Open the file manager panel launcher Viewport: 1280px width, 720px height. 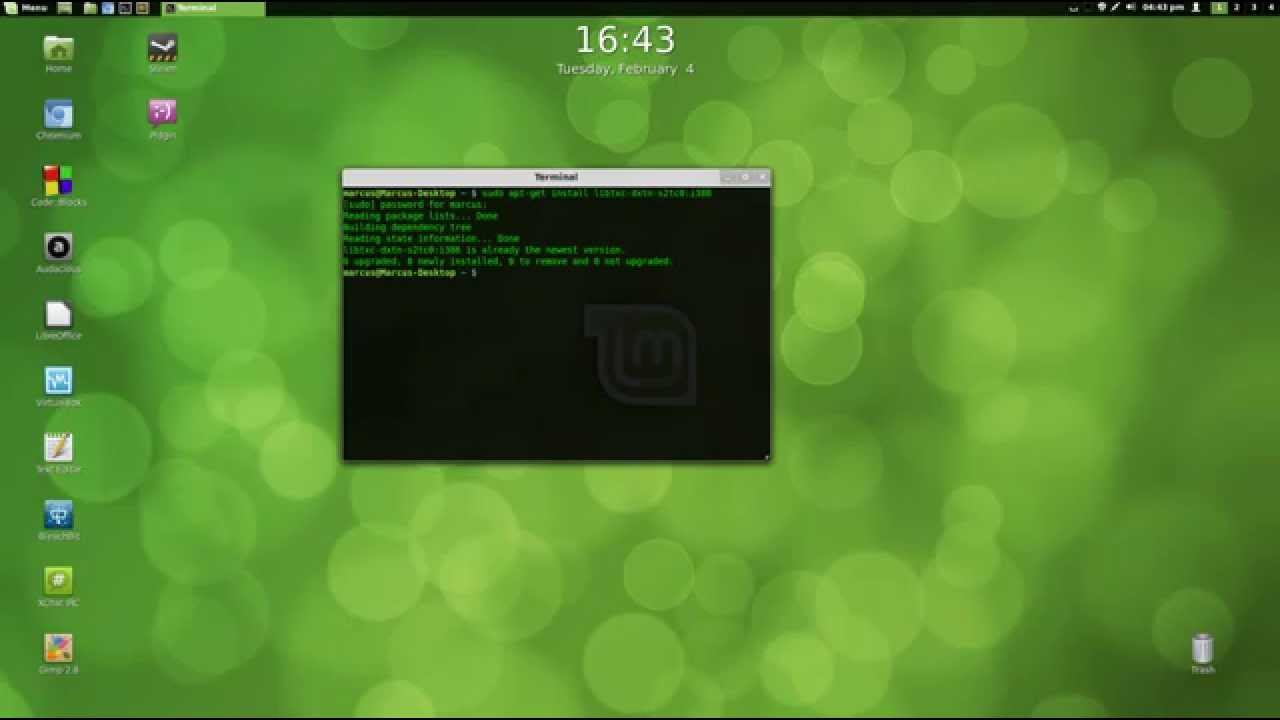point(90,8)
